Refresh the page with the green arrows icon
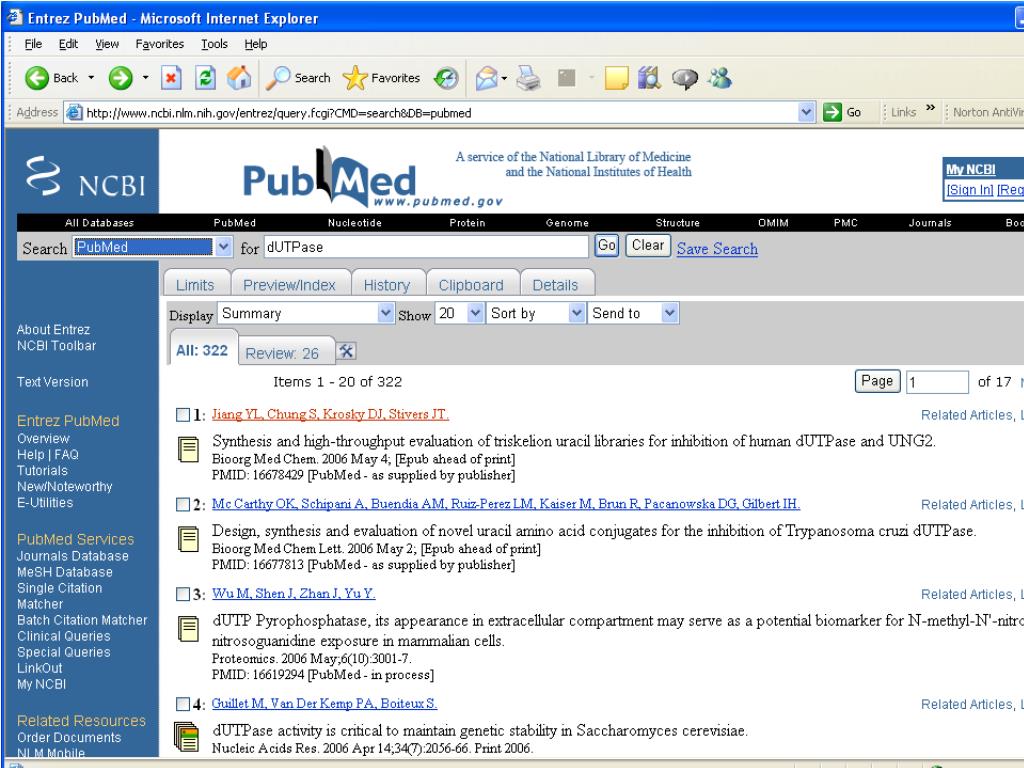 pyautogui.click(x=206, y=78)
